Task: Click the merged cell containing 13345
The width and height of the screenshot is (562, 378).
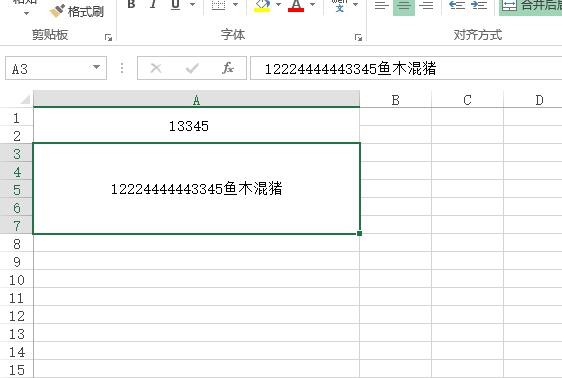Action: pyautogui.click(x=196, y=125)
